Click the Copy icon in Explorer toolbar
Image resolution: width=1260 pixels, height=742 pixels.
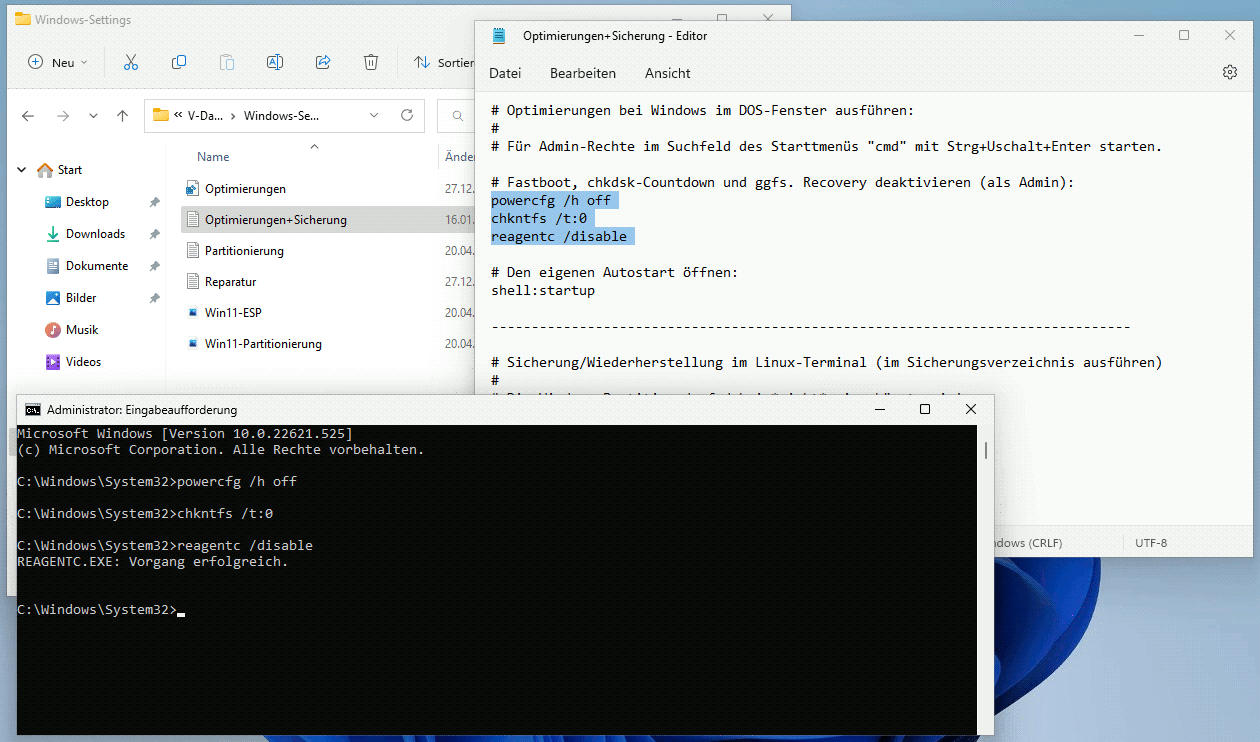pos(179,62)
